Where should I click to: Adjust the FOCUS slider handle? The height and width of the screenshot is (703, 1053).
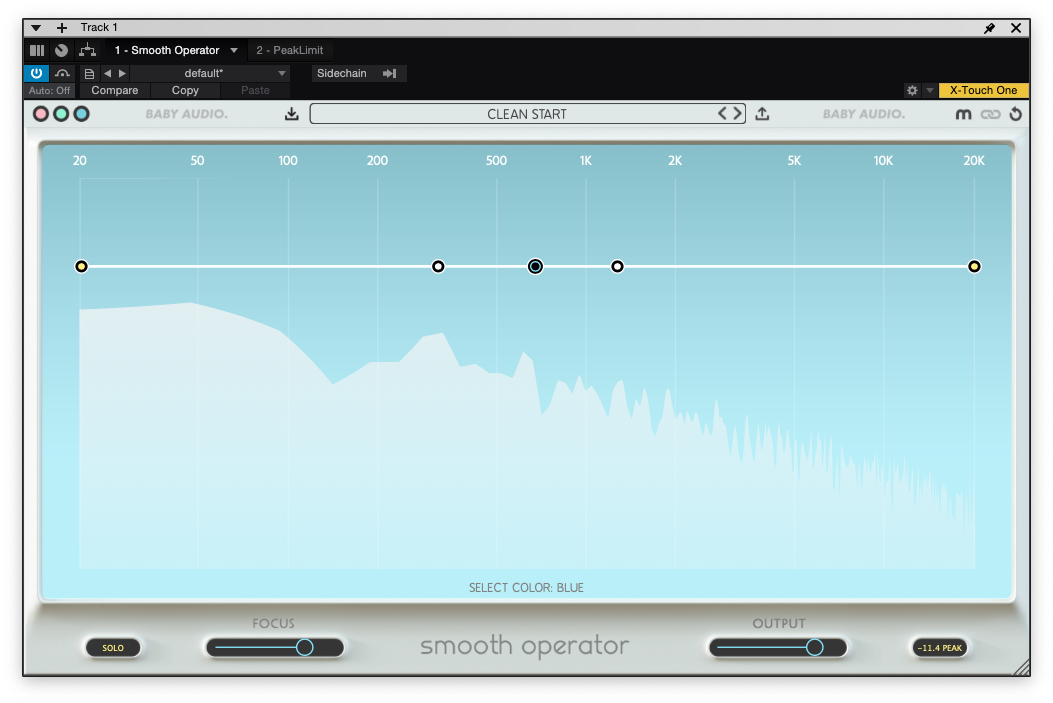[x=305, y=647]
